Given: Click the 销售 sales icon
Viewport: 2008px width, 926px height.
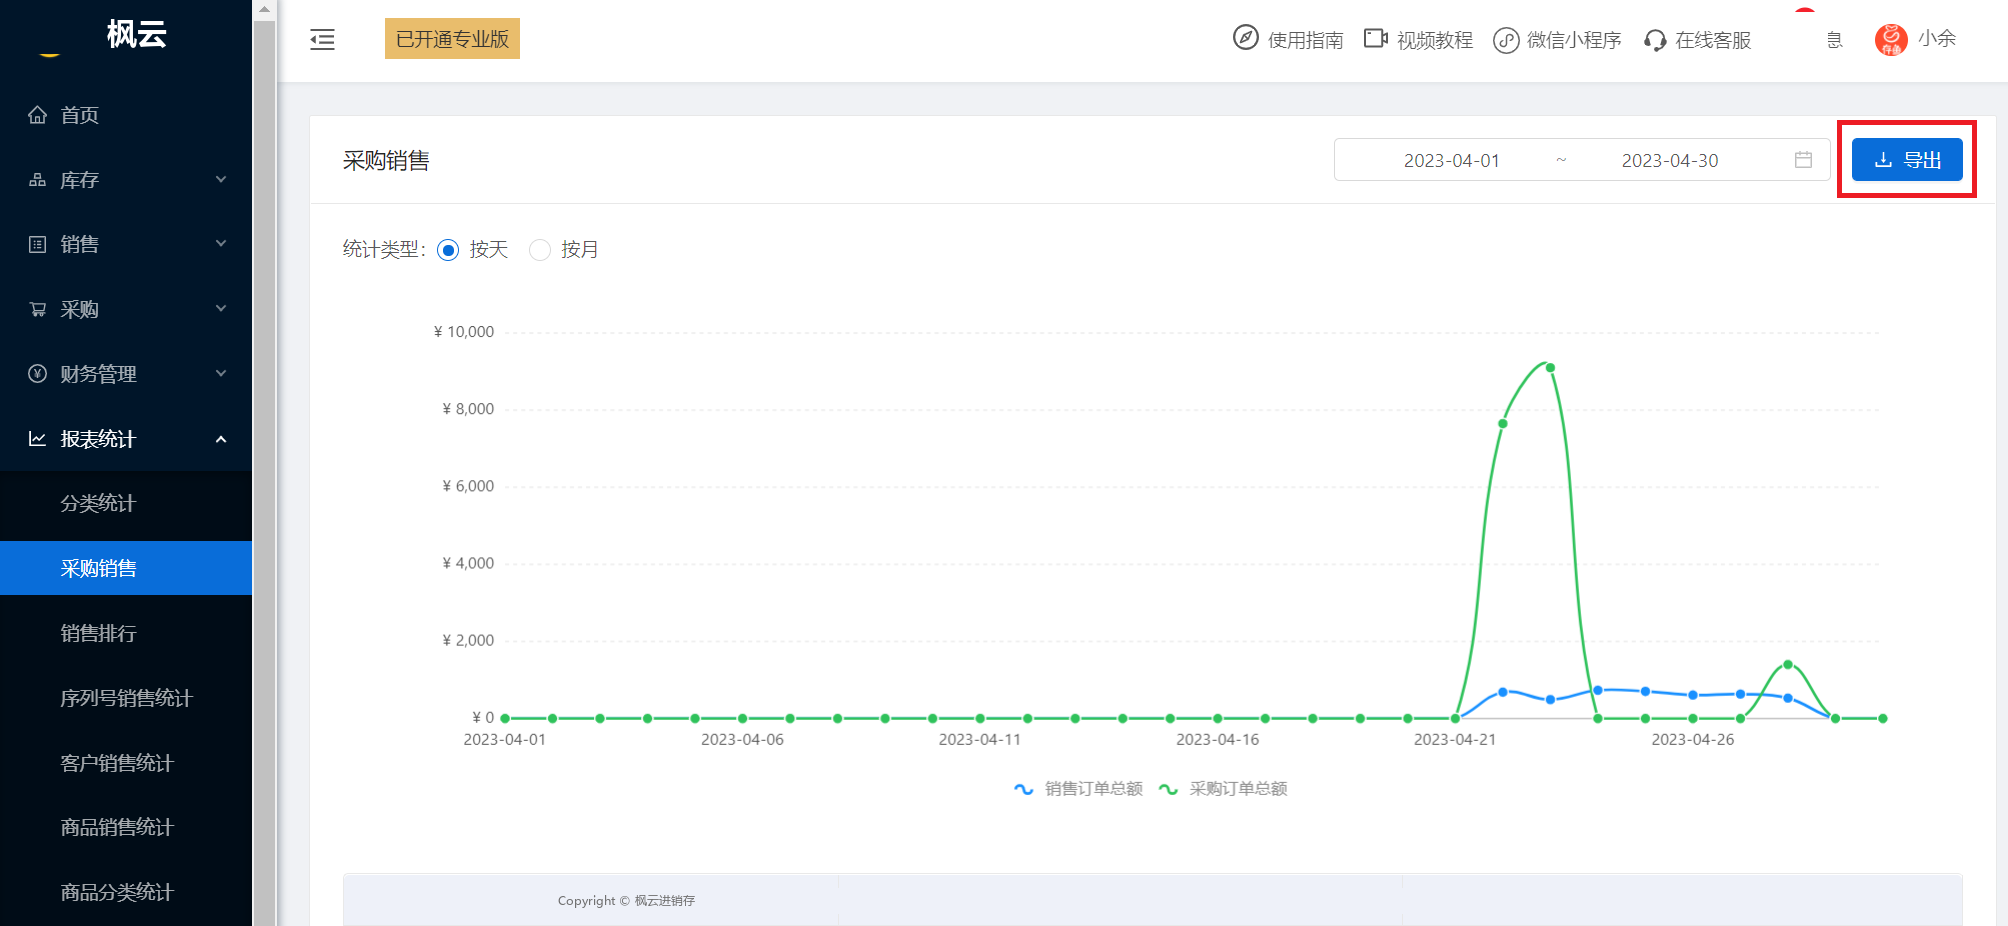Looking at the screenshot, I should coord(37,244).
